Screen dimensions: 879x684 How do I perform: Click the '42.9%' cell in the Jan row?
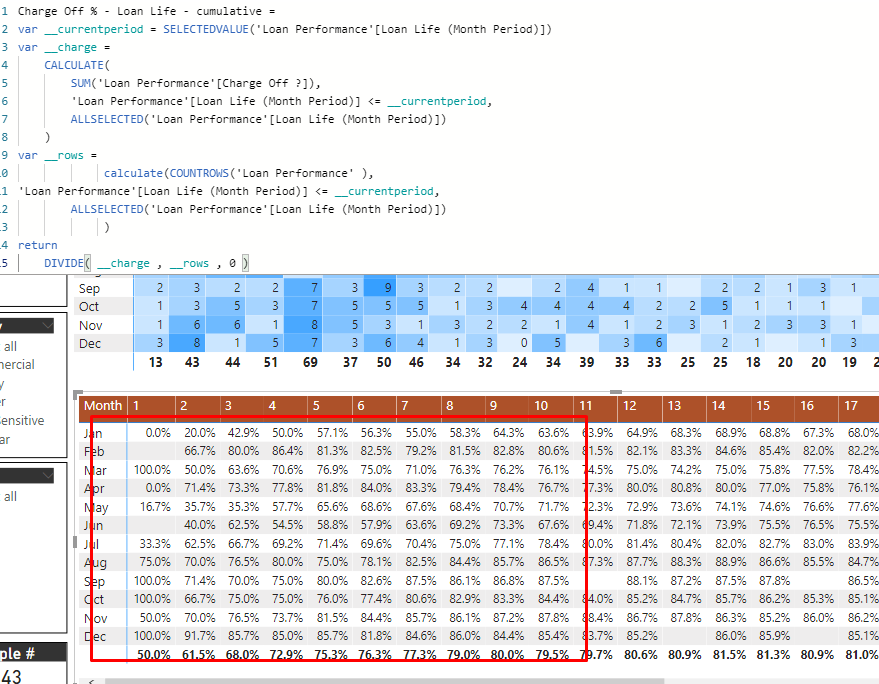pyautogui.click(x=243, y=433)
